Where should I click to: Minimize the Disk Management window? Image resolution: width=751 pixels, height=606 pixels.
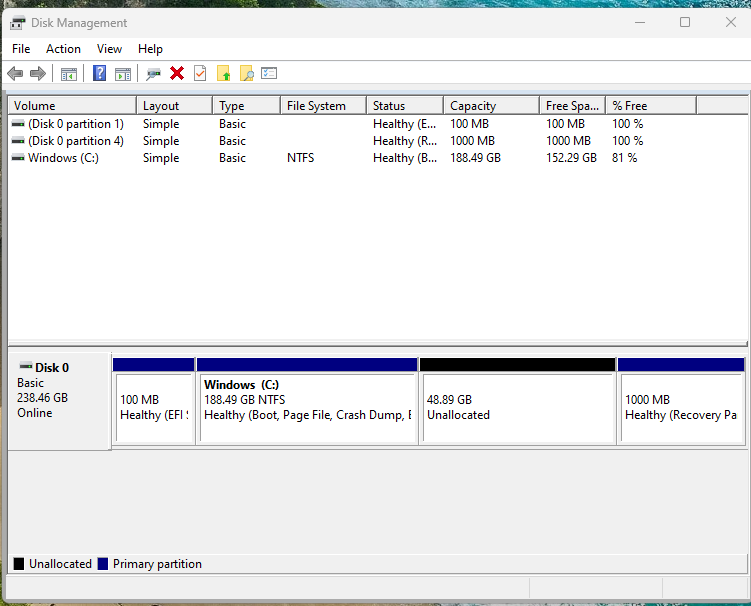[640, 22]
